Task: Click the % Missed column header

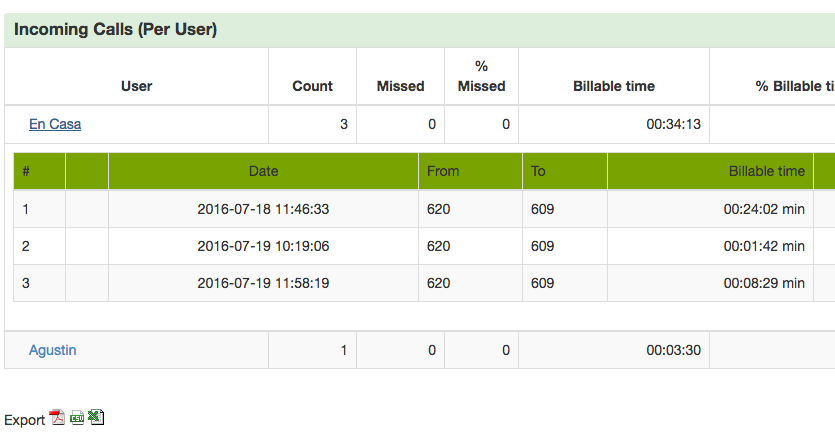Action: (481, 76)
